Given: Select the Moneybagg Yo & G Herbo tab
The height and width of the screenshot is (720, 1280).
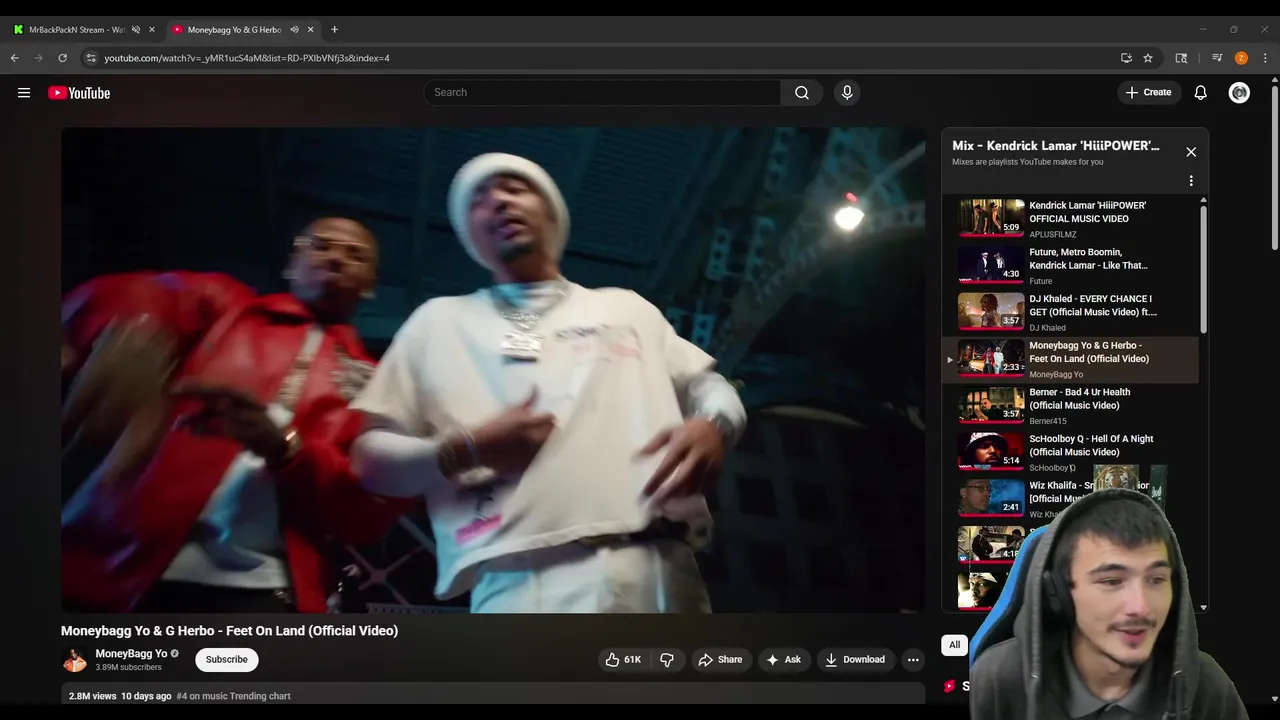Looking at the screenshot, I should click(234, 30).
